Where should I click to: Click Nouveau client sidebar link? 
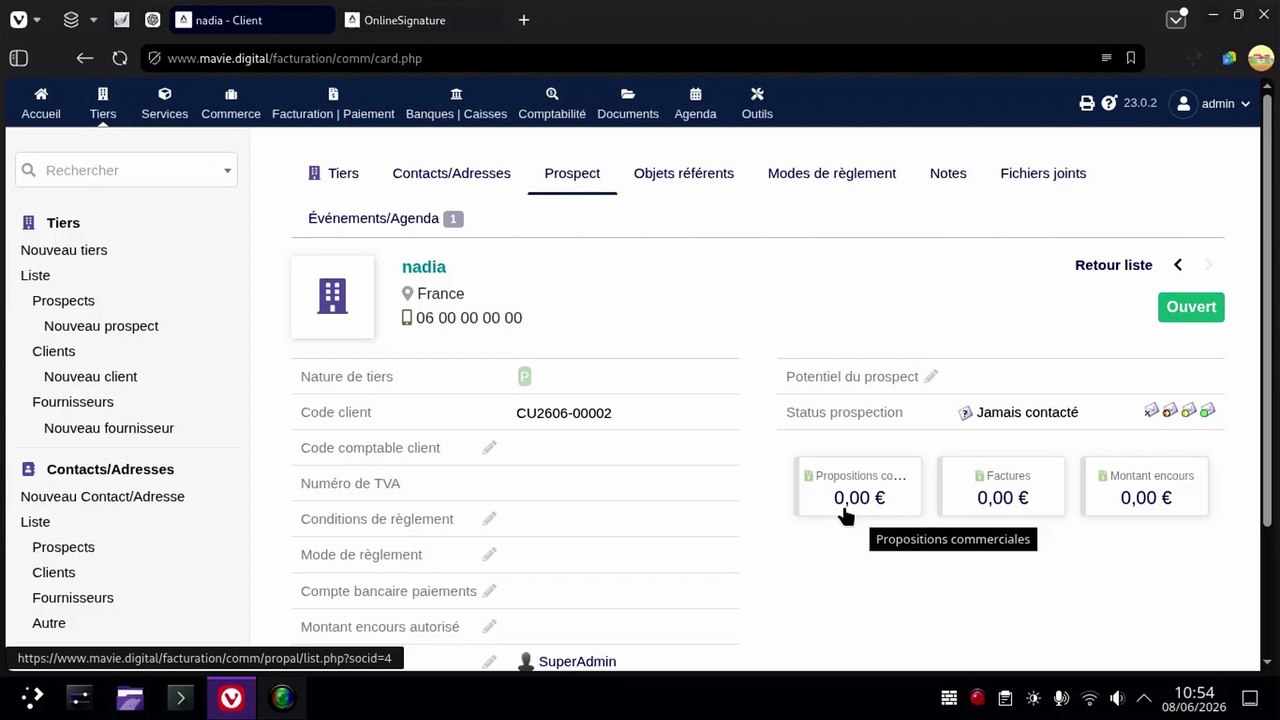coord(91,377)
